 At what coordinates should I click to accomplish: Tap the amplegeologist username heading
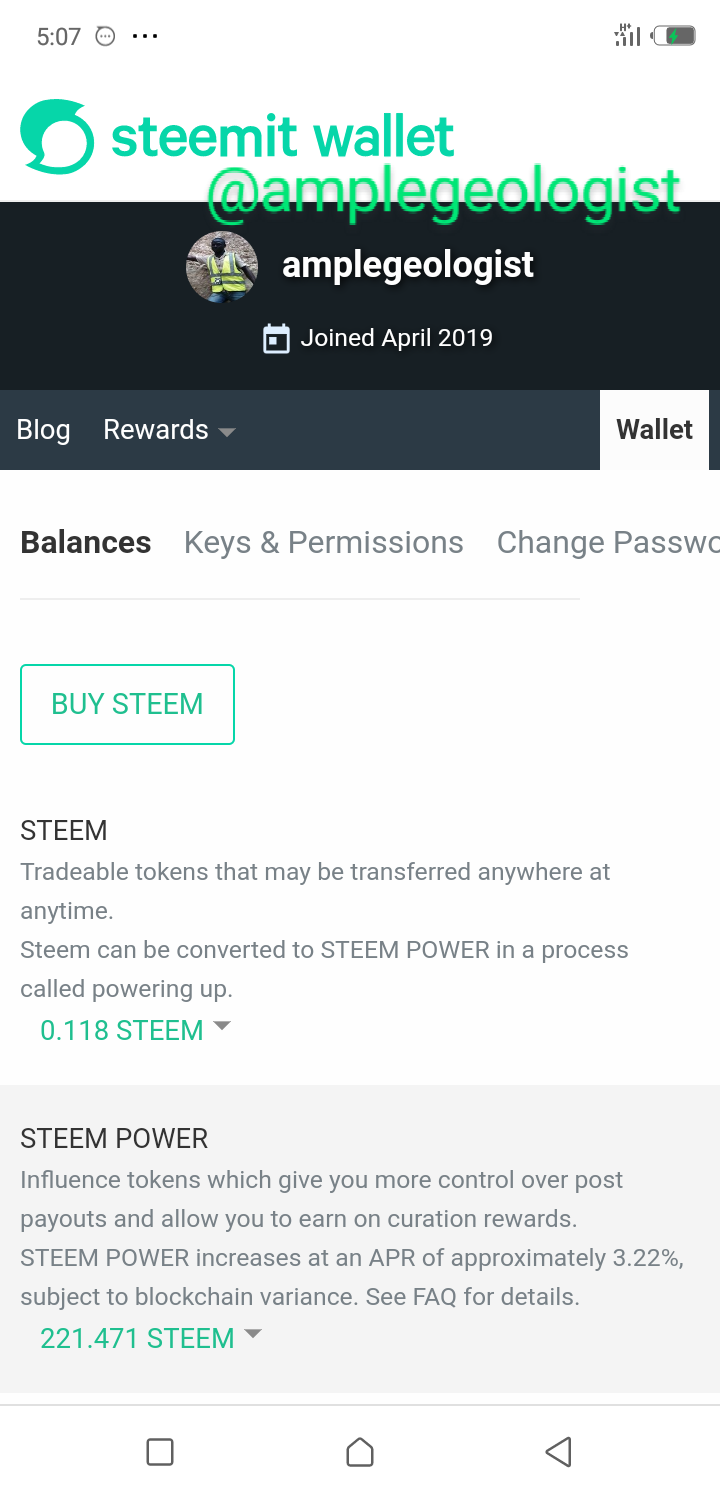click(408, 265)
